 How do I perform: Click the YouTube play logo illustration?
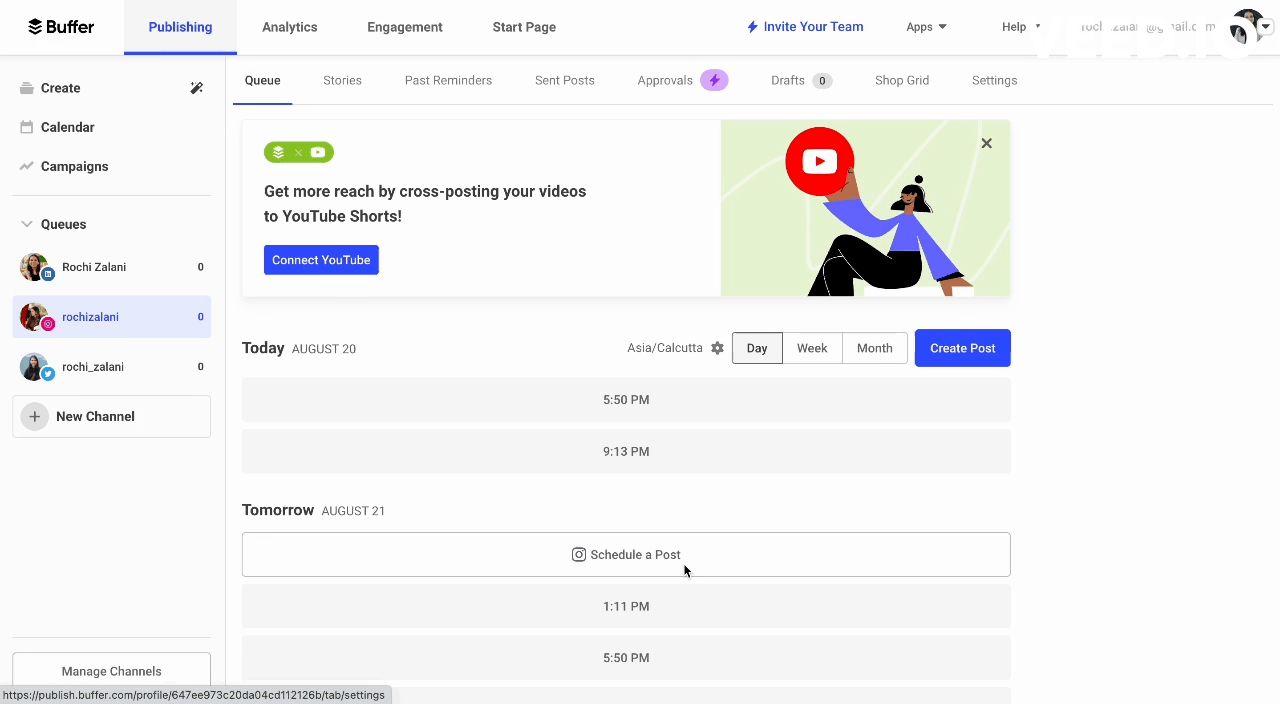tap(819, 161)
